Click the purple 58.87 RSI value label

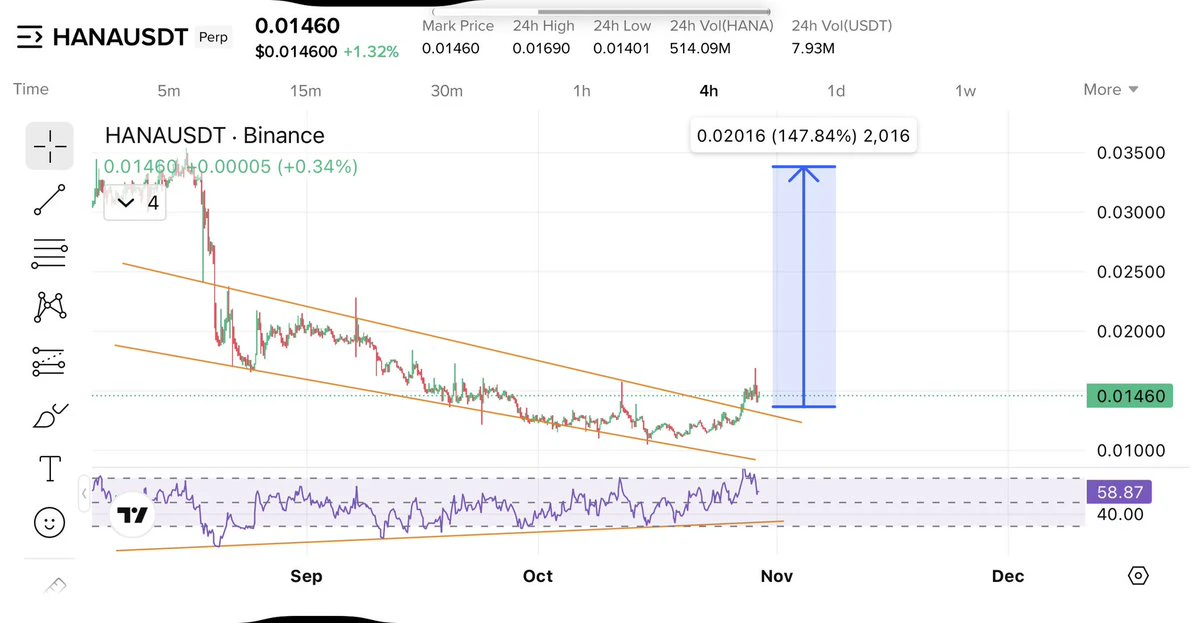pos(1119,492)
